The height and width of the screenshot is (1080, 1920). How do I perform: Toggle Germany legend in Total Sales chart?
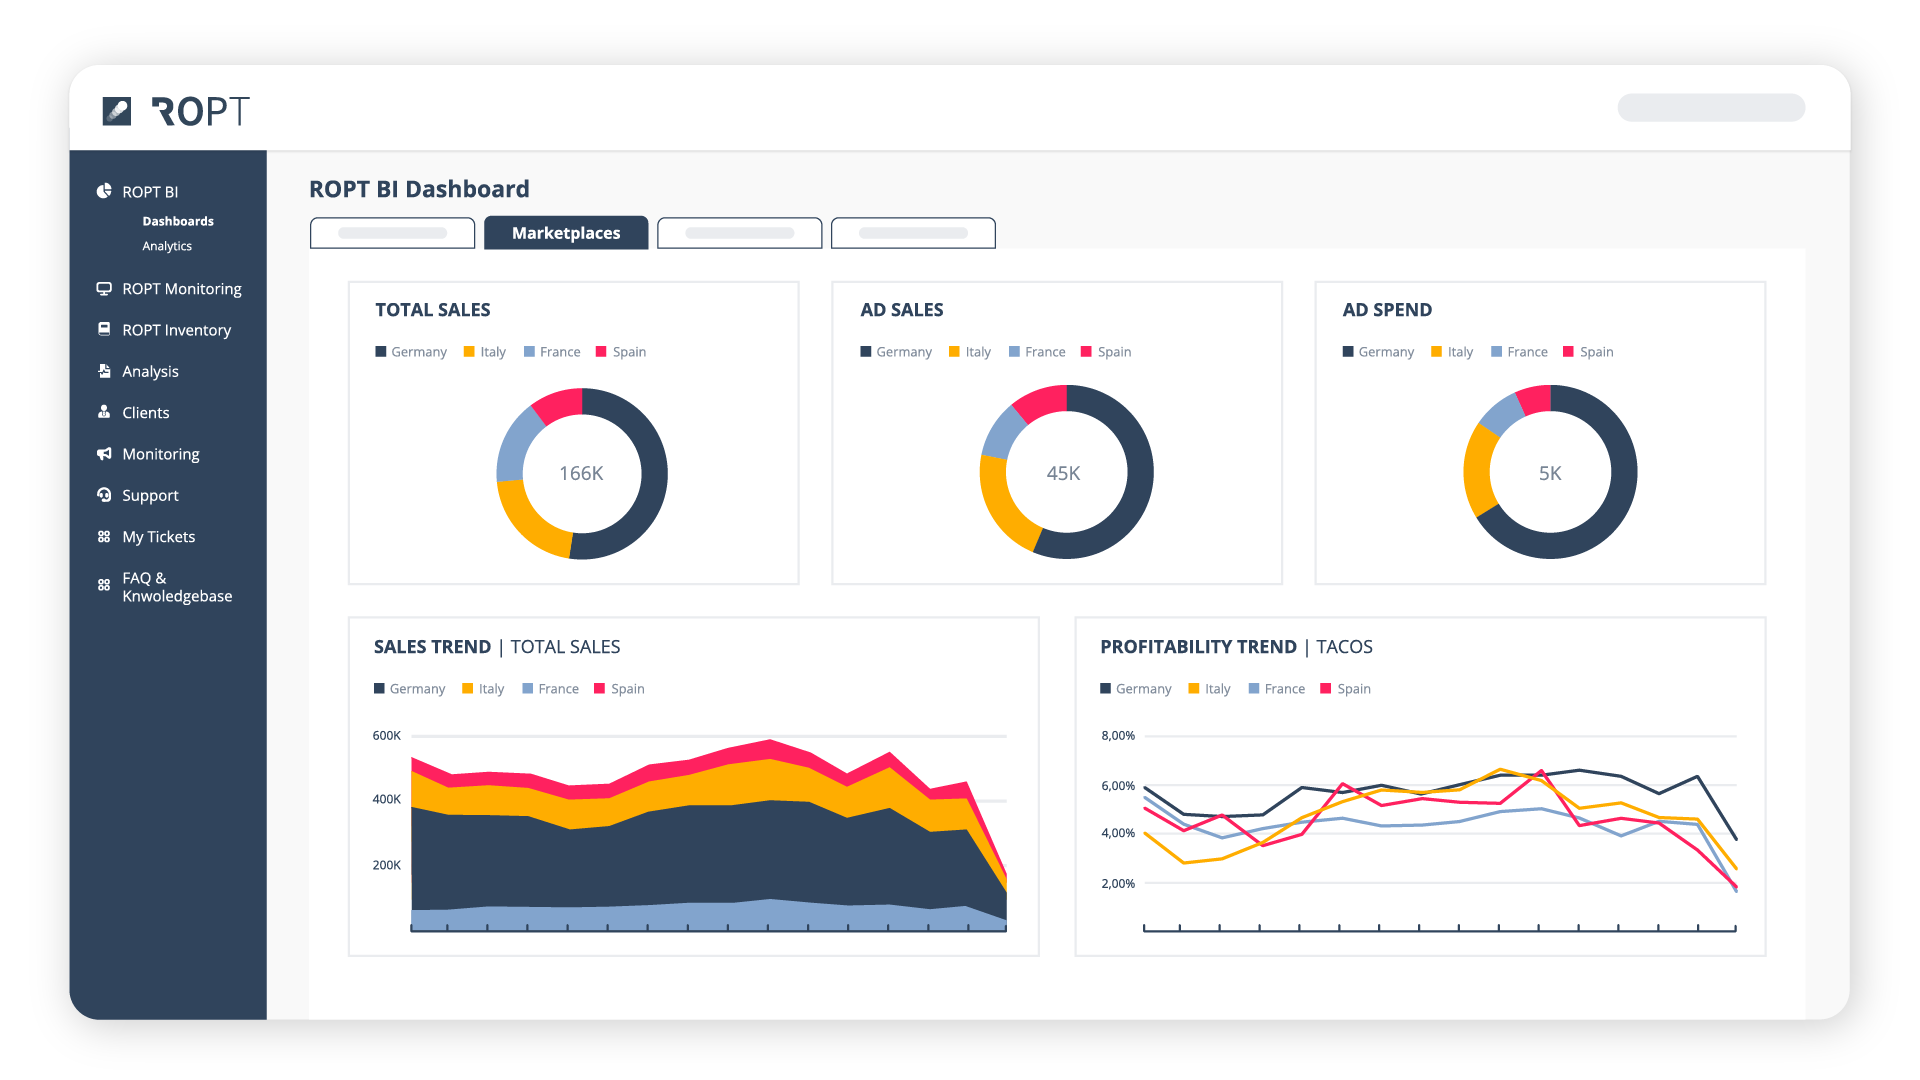pyautogui.click(x=411, y=352)
